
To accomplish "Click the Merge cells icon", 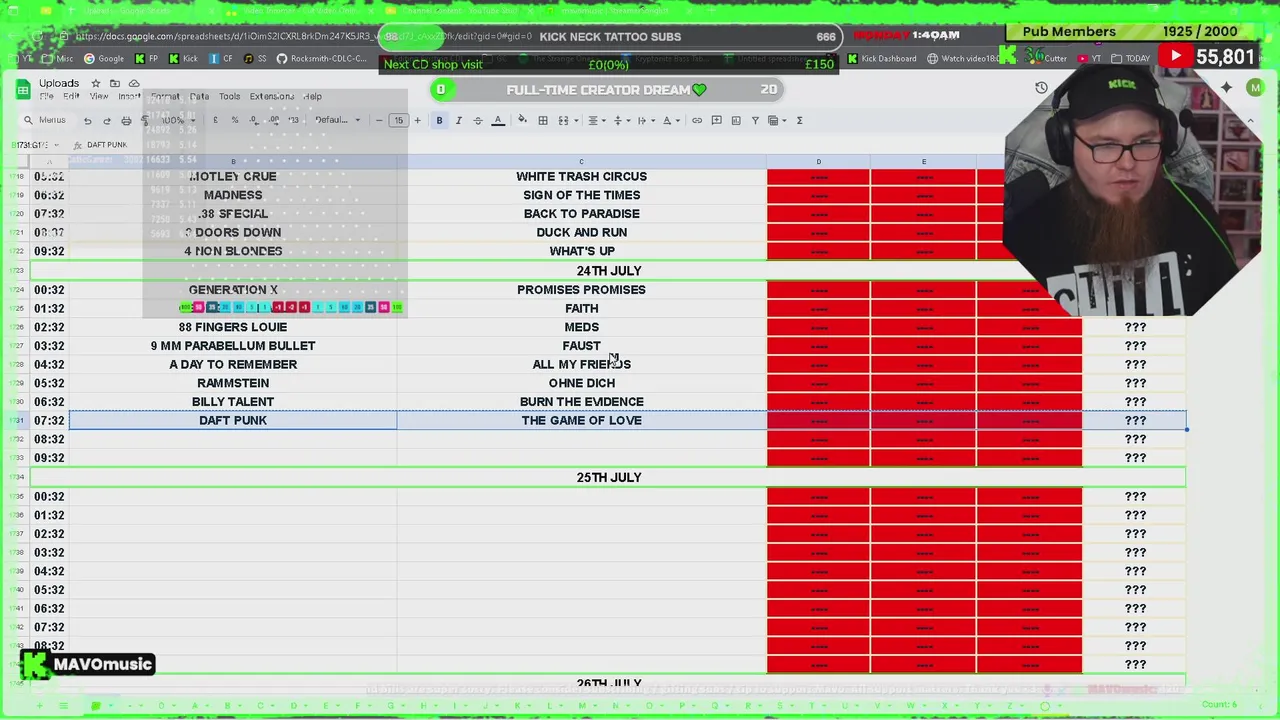I will click(563, 120).
